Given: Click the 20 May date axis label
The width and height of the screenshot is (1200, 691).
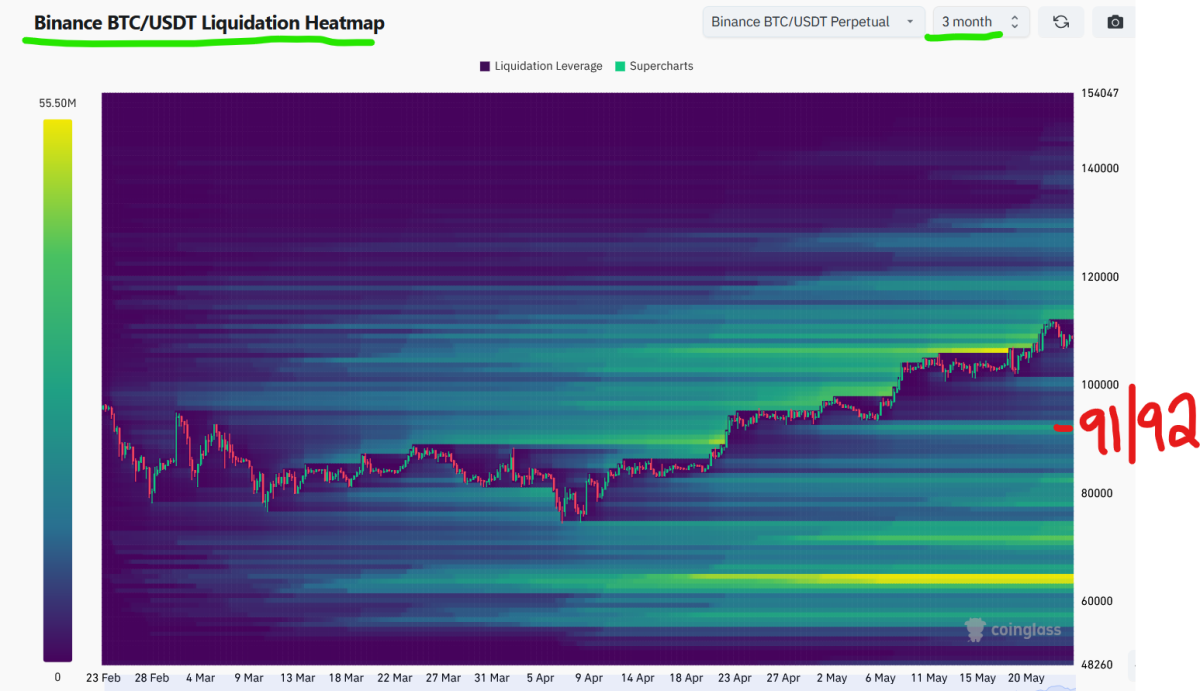Looking at the screenshot, I should coord(1026,677).
